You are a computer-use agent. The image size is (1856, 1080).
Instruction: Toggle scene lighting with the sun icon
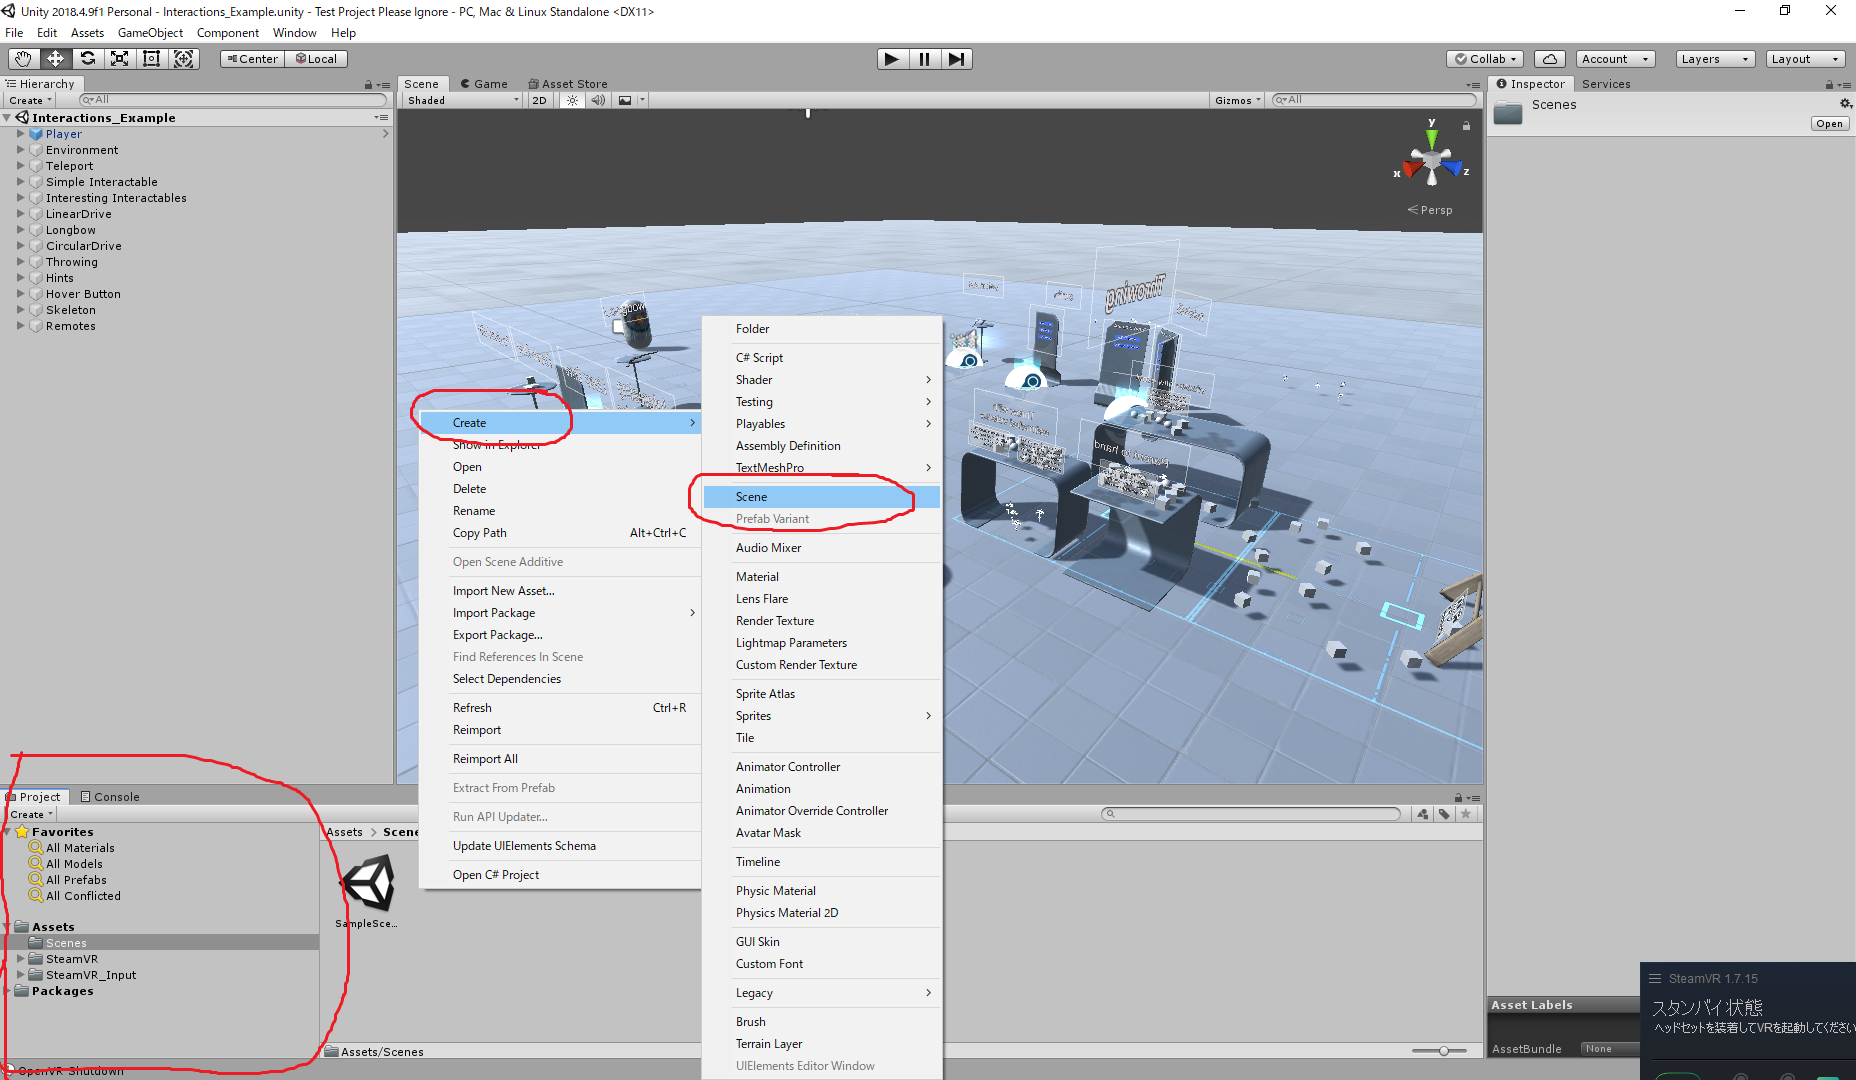click(x=571, y=100)
